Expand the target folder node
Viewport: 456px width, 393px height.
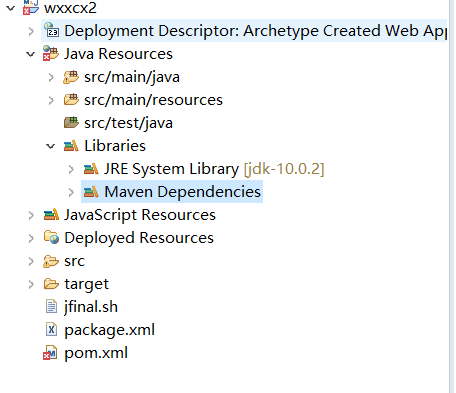31,284
